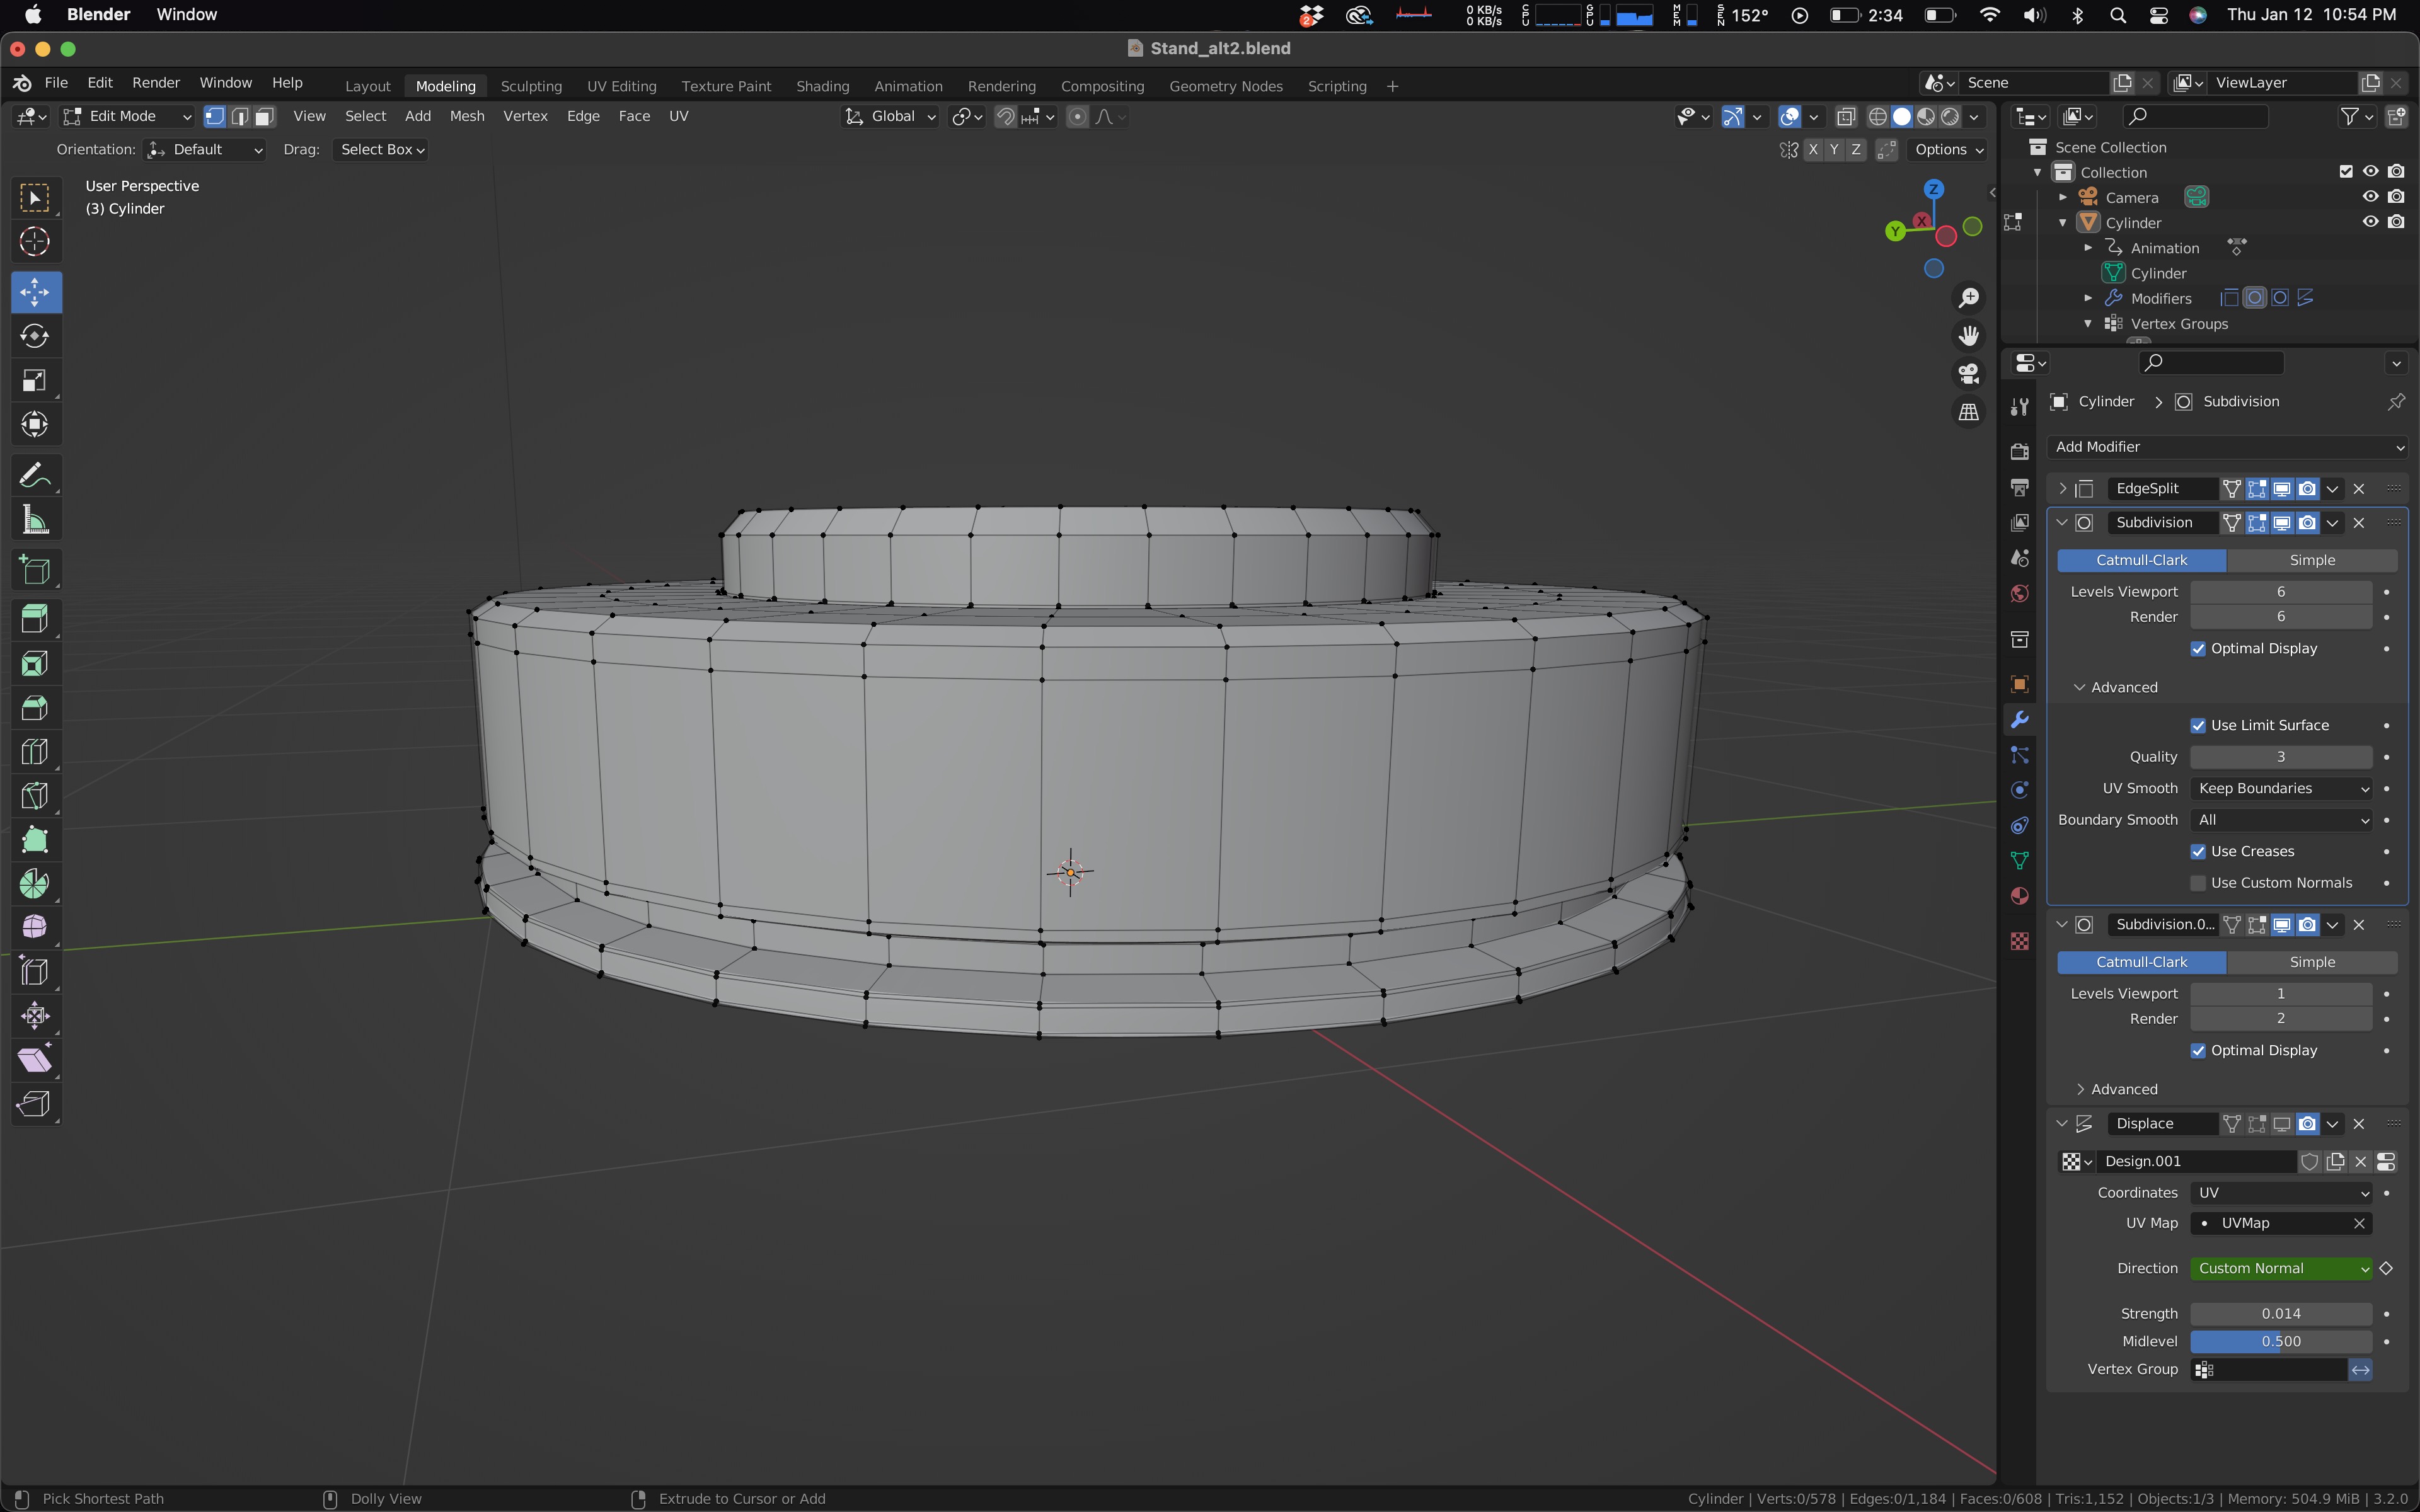Enable Use Custom Normals
The width and height of the screenshot is (2420, 1512).
(x=2198, y=883)
